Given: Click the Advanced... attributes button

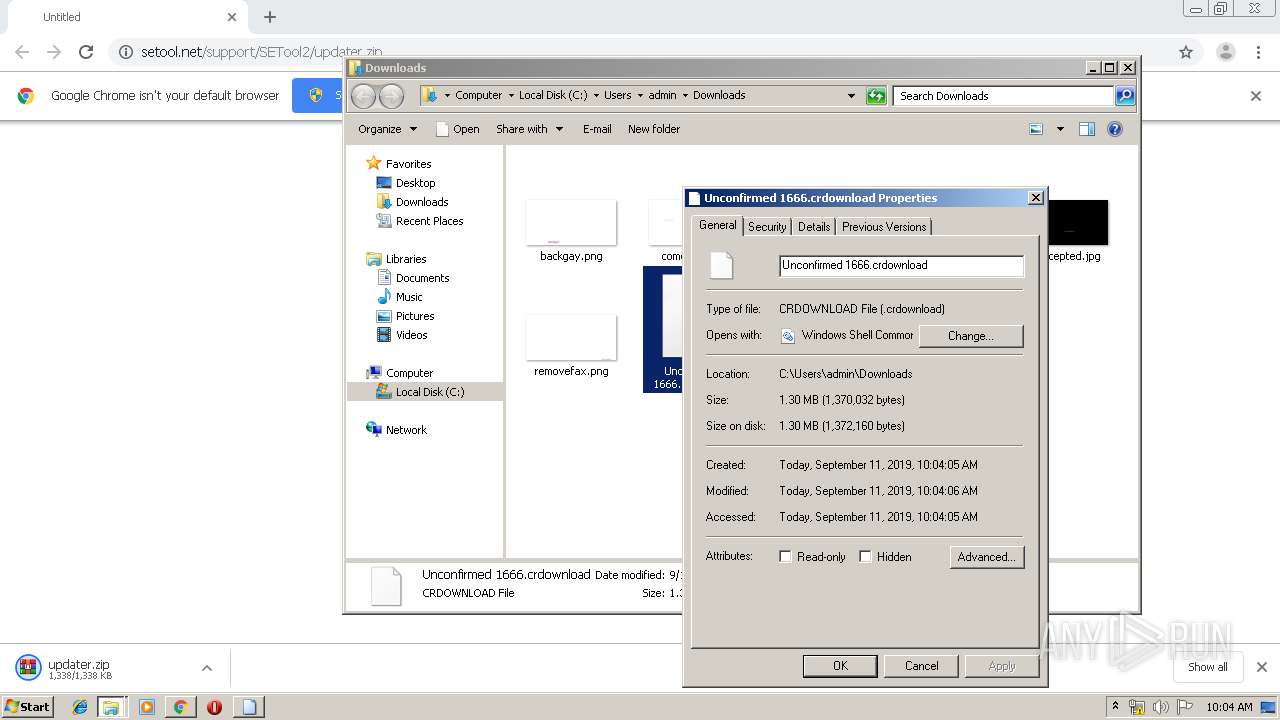Looking at the screenshot, I should click(x=986, y=557).
